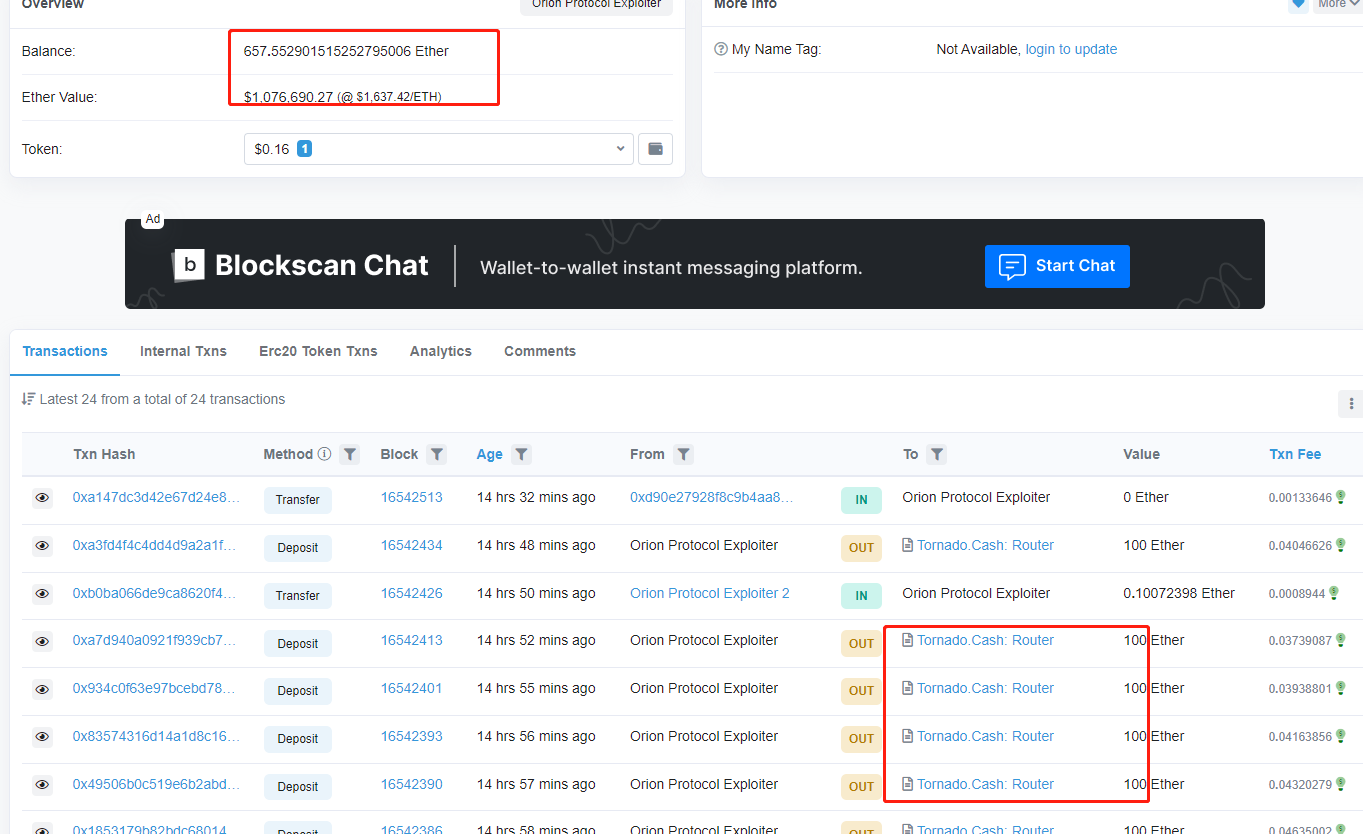Open Orion Protocol Exploiter 2 address link
The width and height of the screenshot is (1363, 834).
tap(710, 593)
